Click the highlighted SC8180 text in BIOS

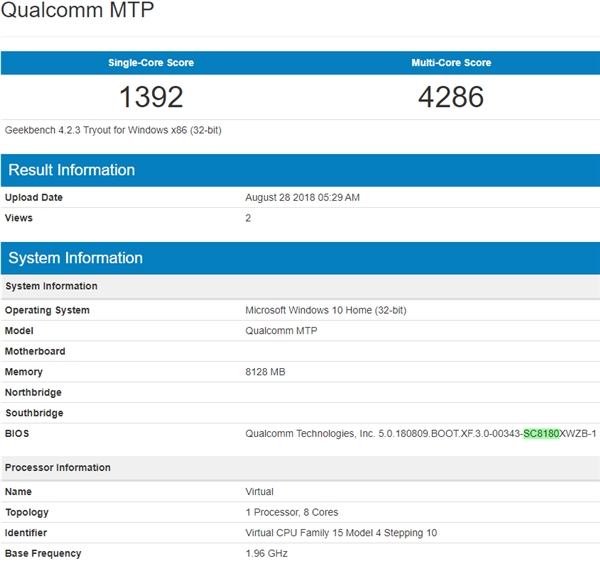tap(541, 433)
